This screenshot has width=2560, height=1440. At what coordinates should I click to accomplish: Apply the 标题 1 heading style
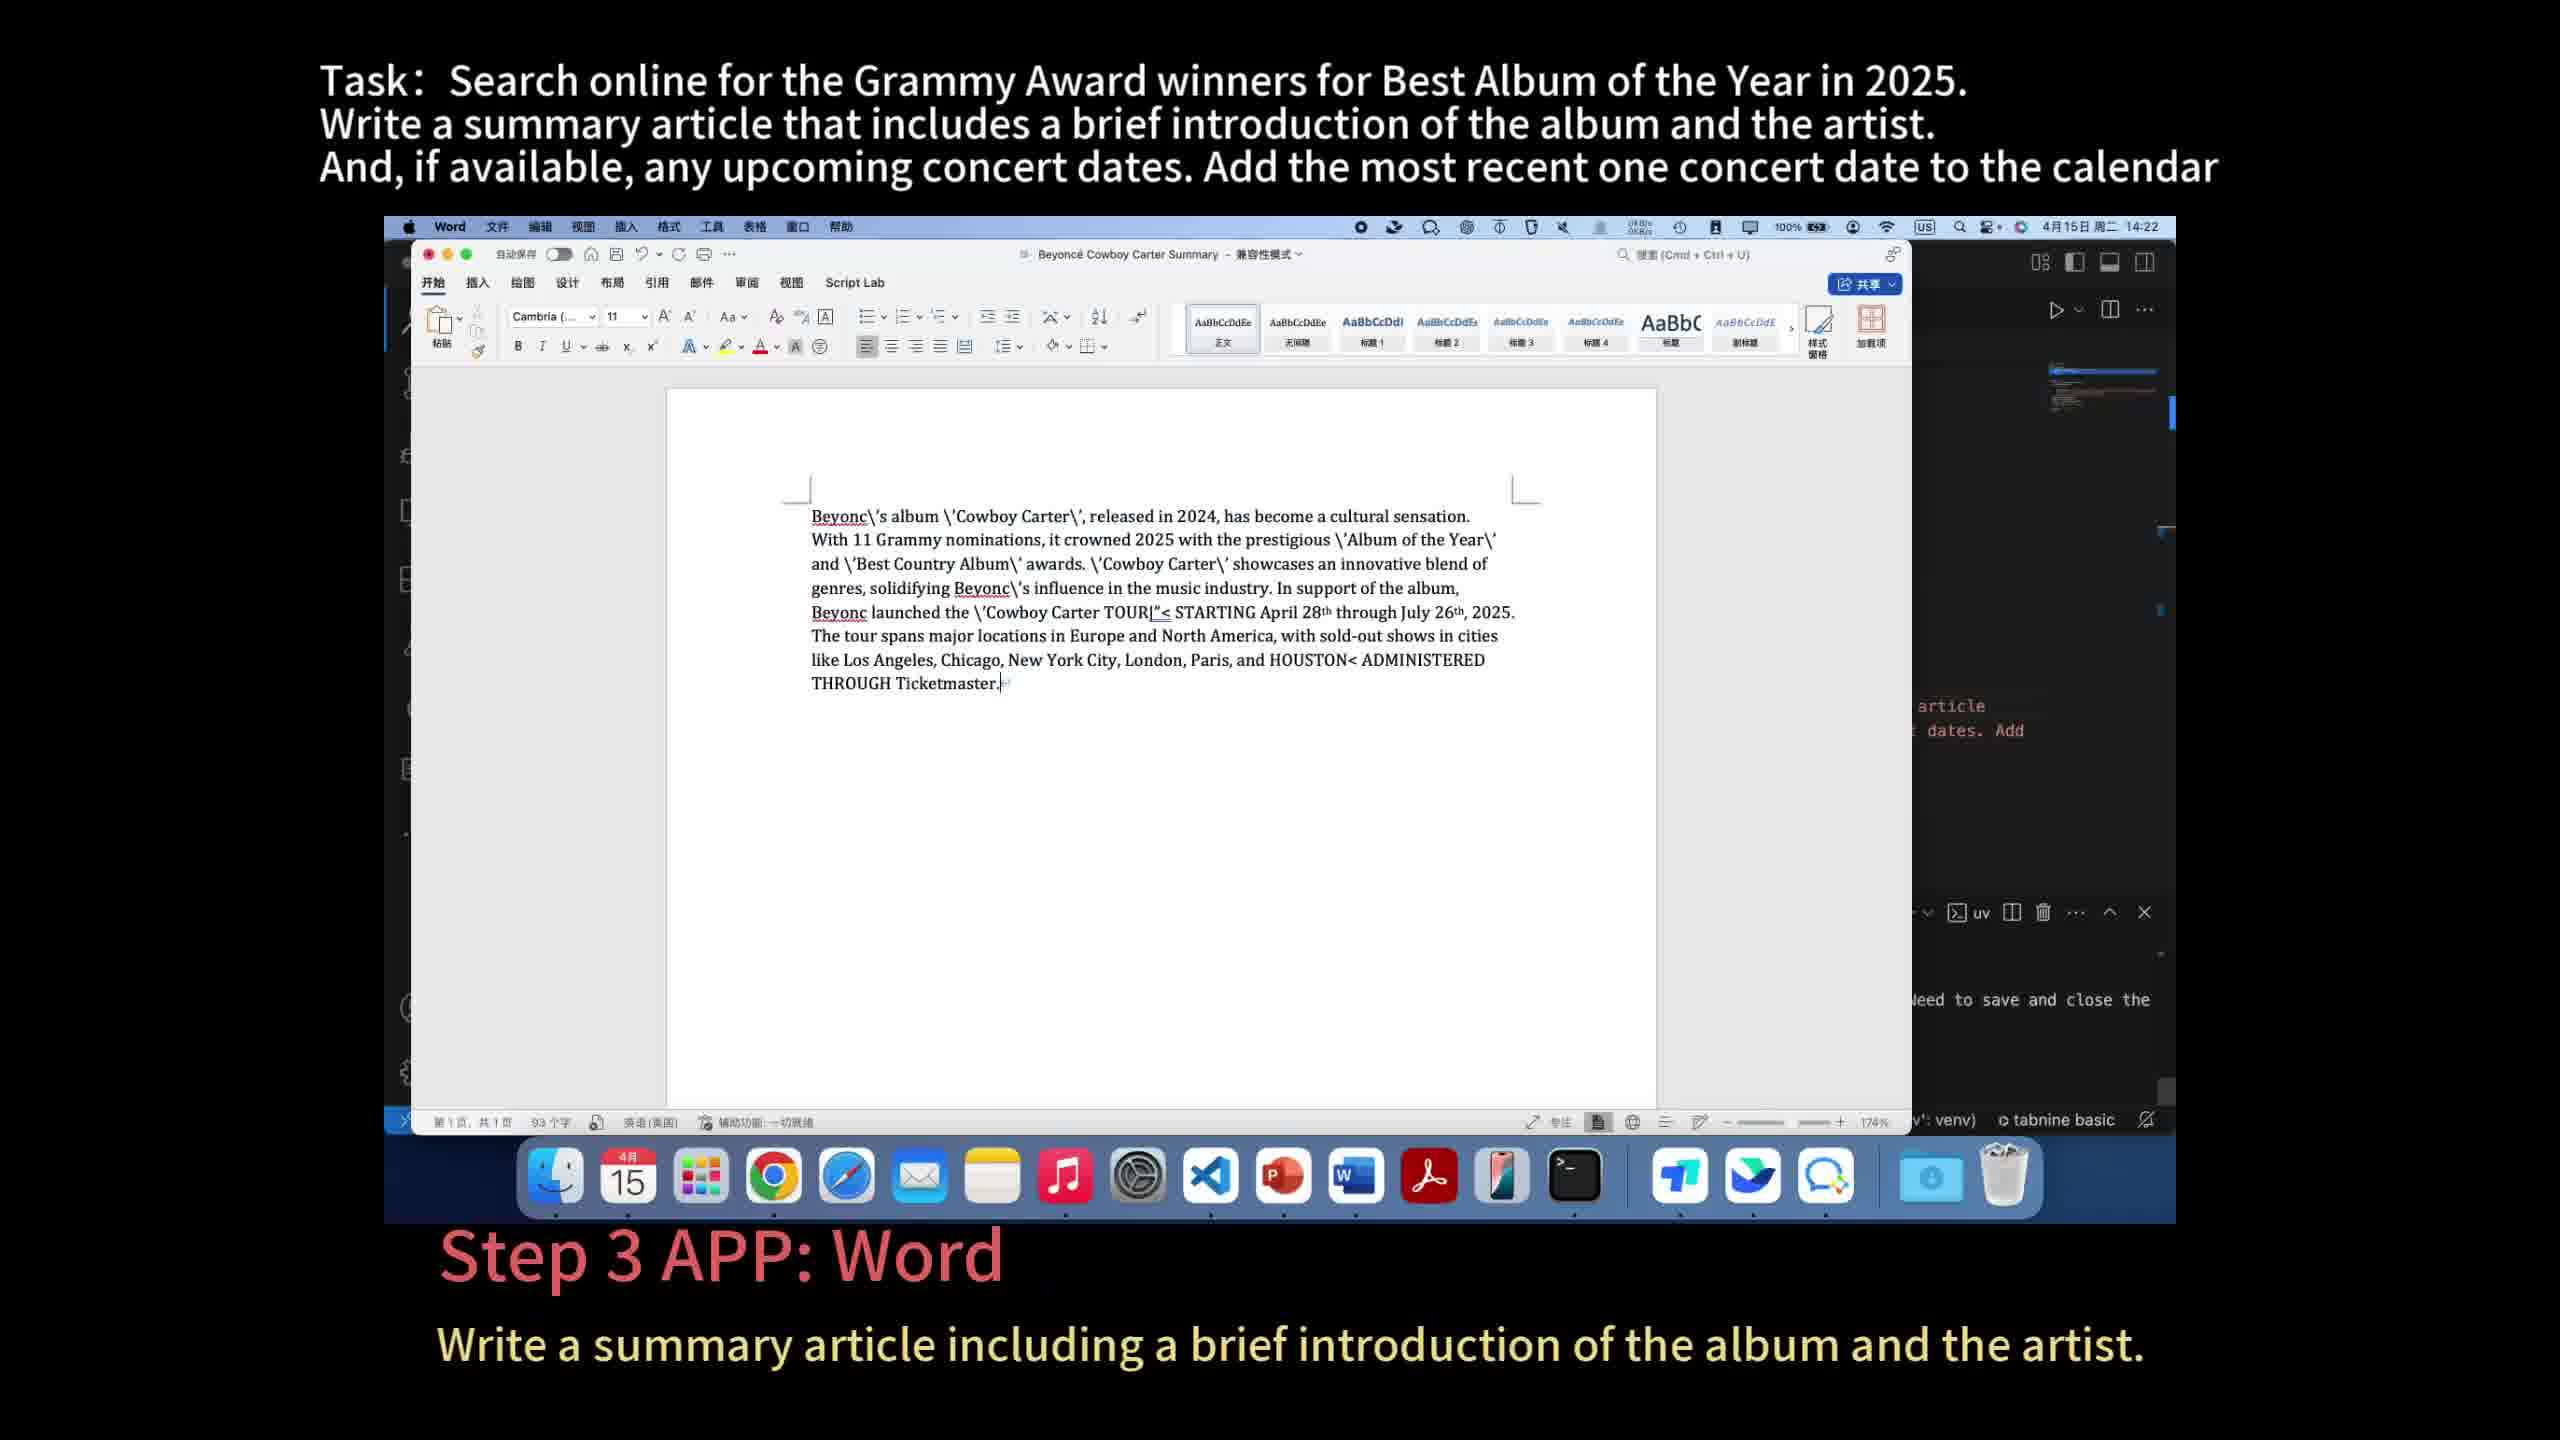(1372, 329)
